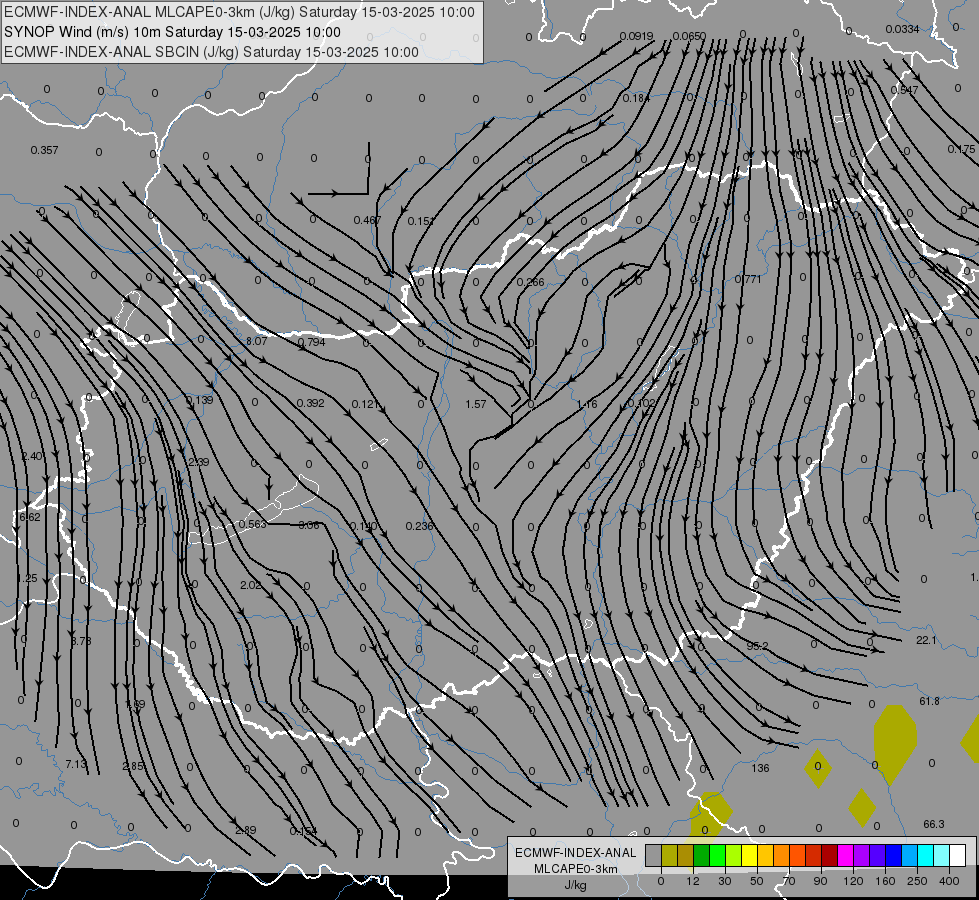The width and height of the screenshot is (979, 900).
Task: Click the map value 6.62
Action: click(x=30, y=517)
